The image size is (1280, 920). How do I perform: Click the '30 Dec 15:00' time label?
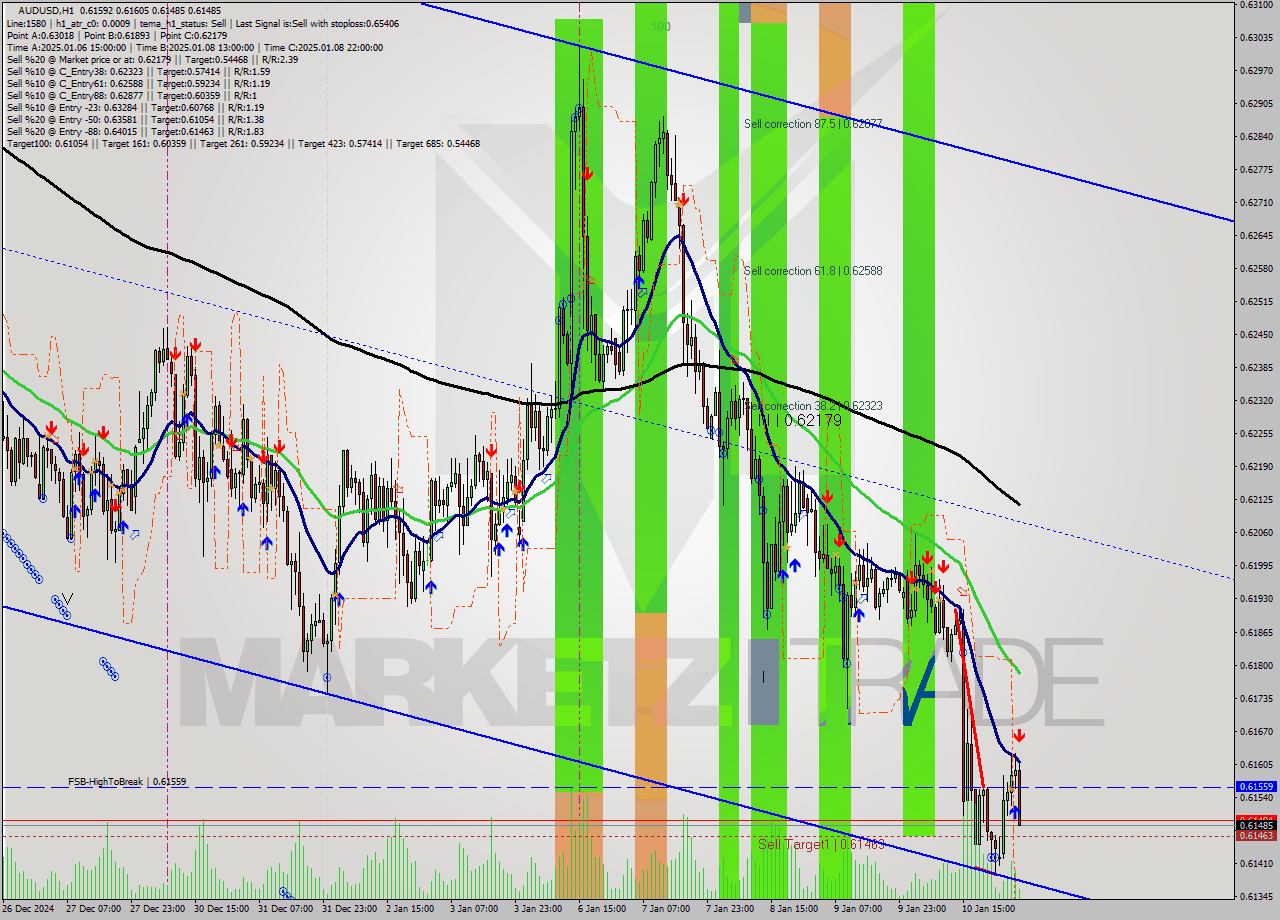[221, 910]
